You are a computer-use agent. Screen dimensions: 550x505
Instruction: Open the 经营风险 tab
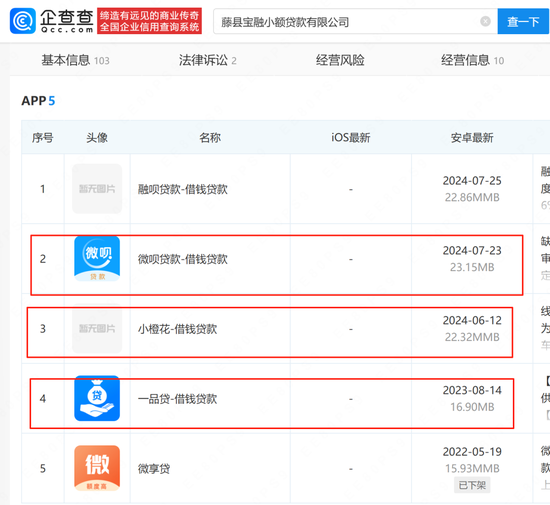(340, 60)
